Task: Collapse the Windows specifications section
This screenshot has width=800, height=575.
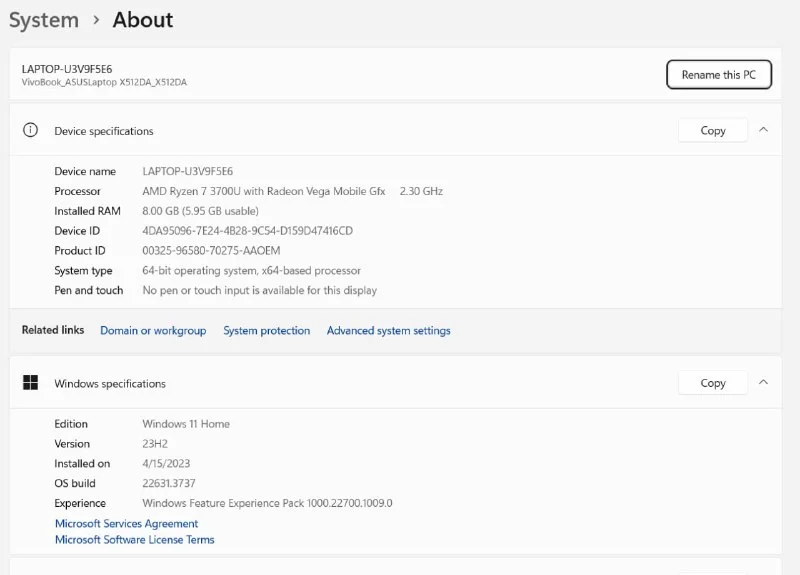Action: click(x=763, y=383)
